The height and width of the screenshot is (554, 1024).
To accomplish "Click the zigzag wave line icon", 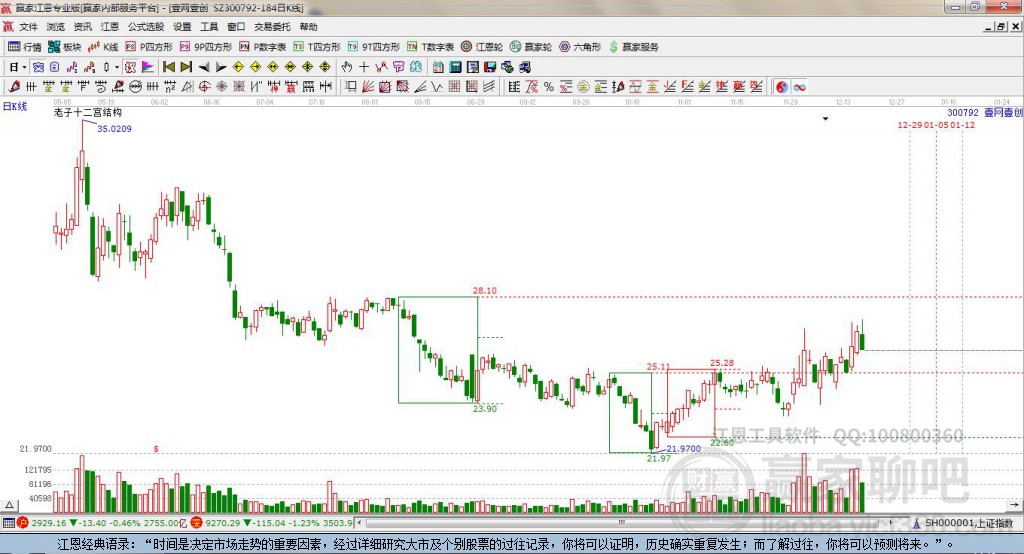I will pyautogui.click(x=438, y=87).
